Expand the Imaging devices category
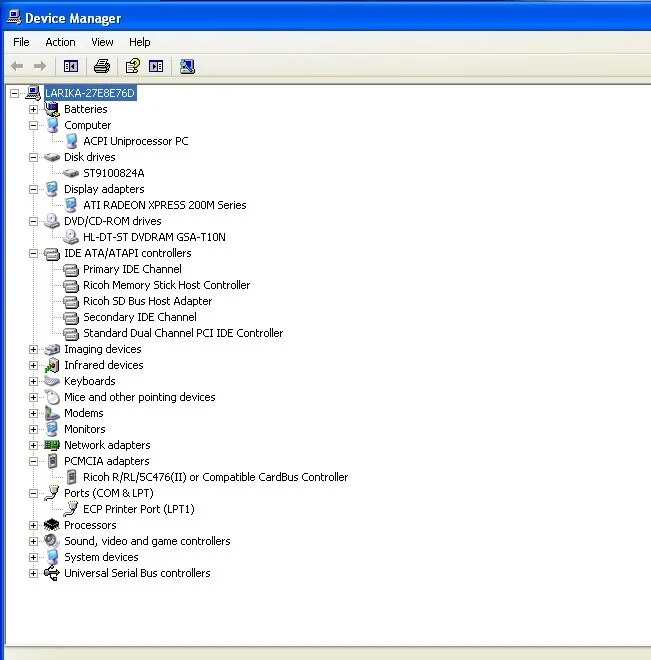 [33, 349]
